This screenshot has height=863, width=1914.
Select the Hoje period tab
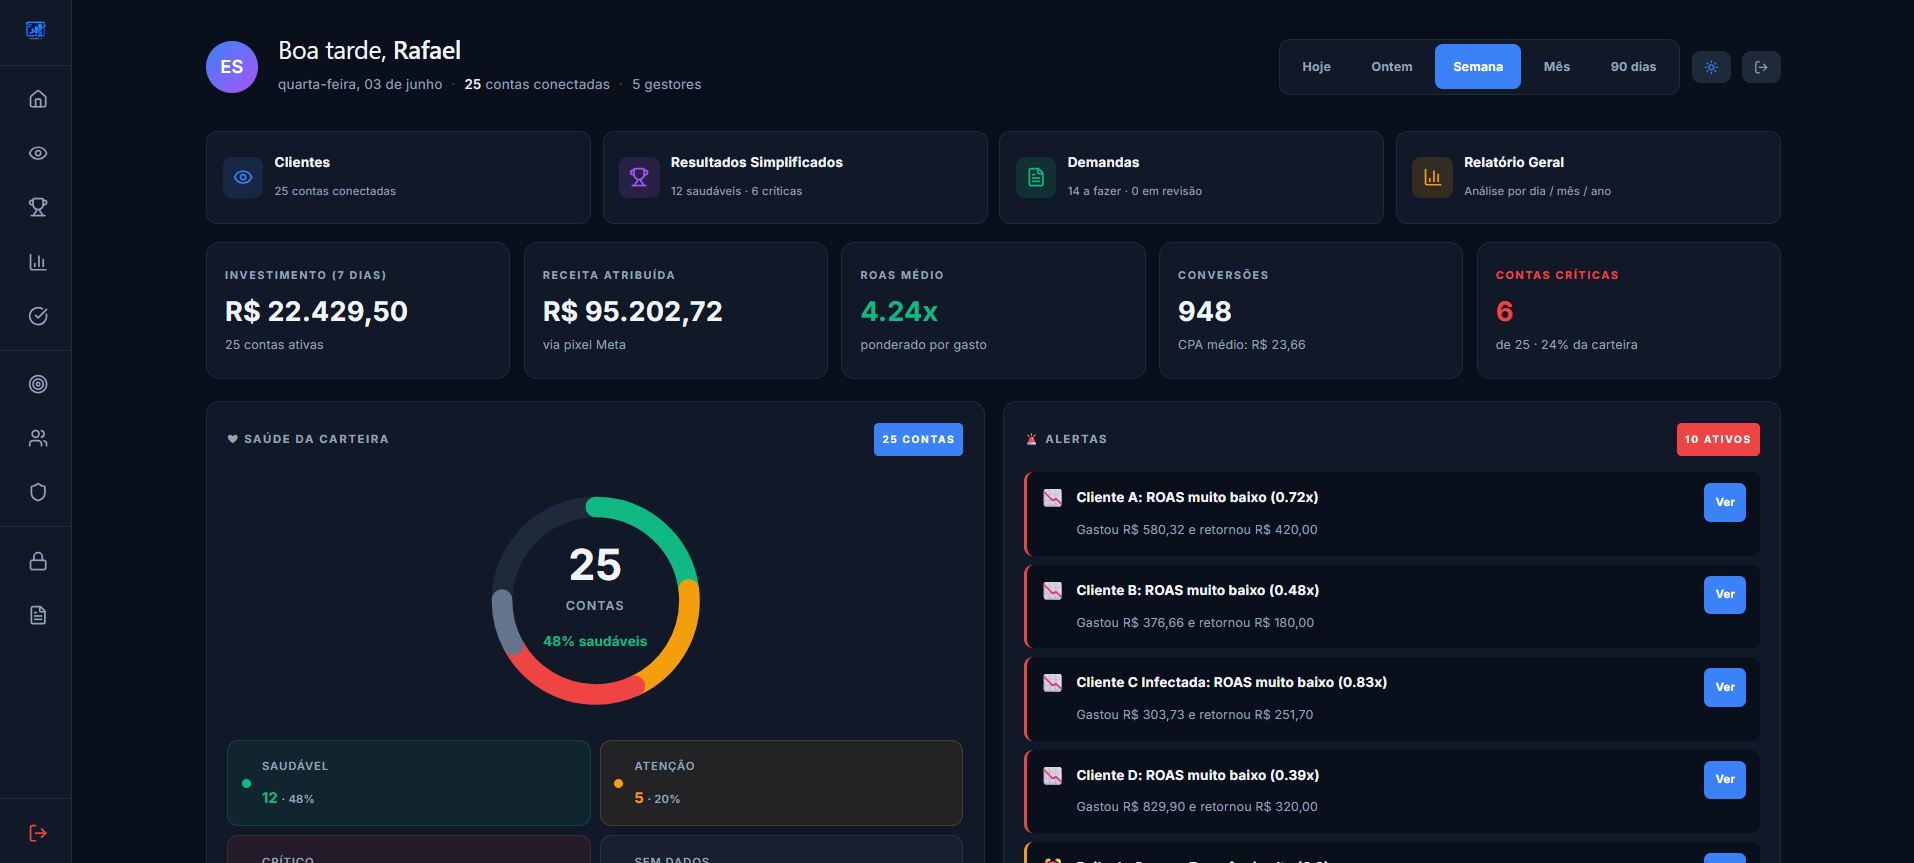1316,67
